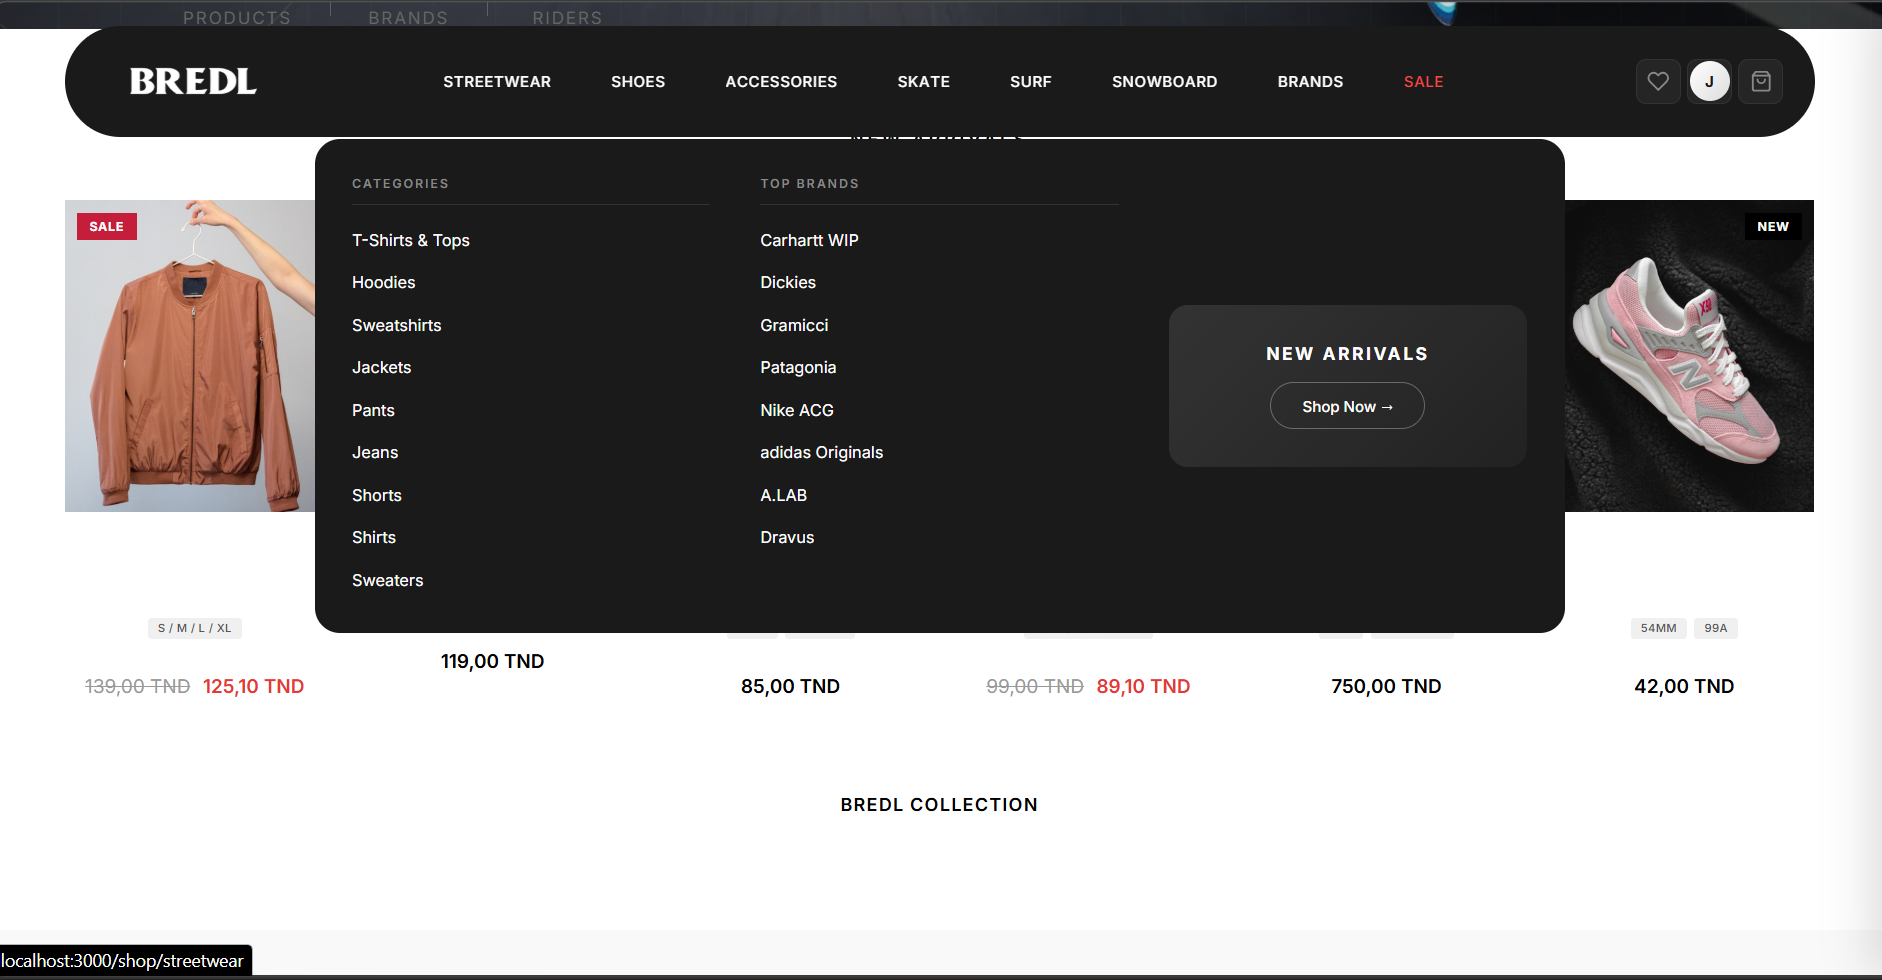The image size is (1882, 980).
Task: Go to the BREDL logo homepage
Action: pyautogui.click(x=193, y=82)
